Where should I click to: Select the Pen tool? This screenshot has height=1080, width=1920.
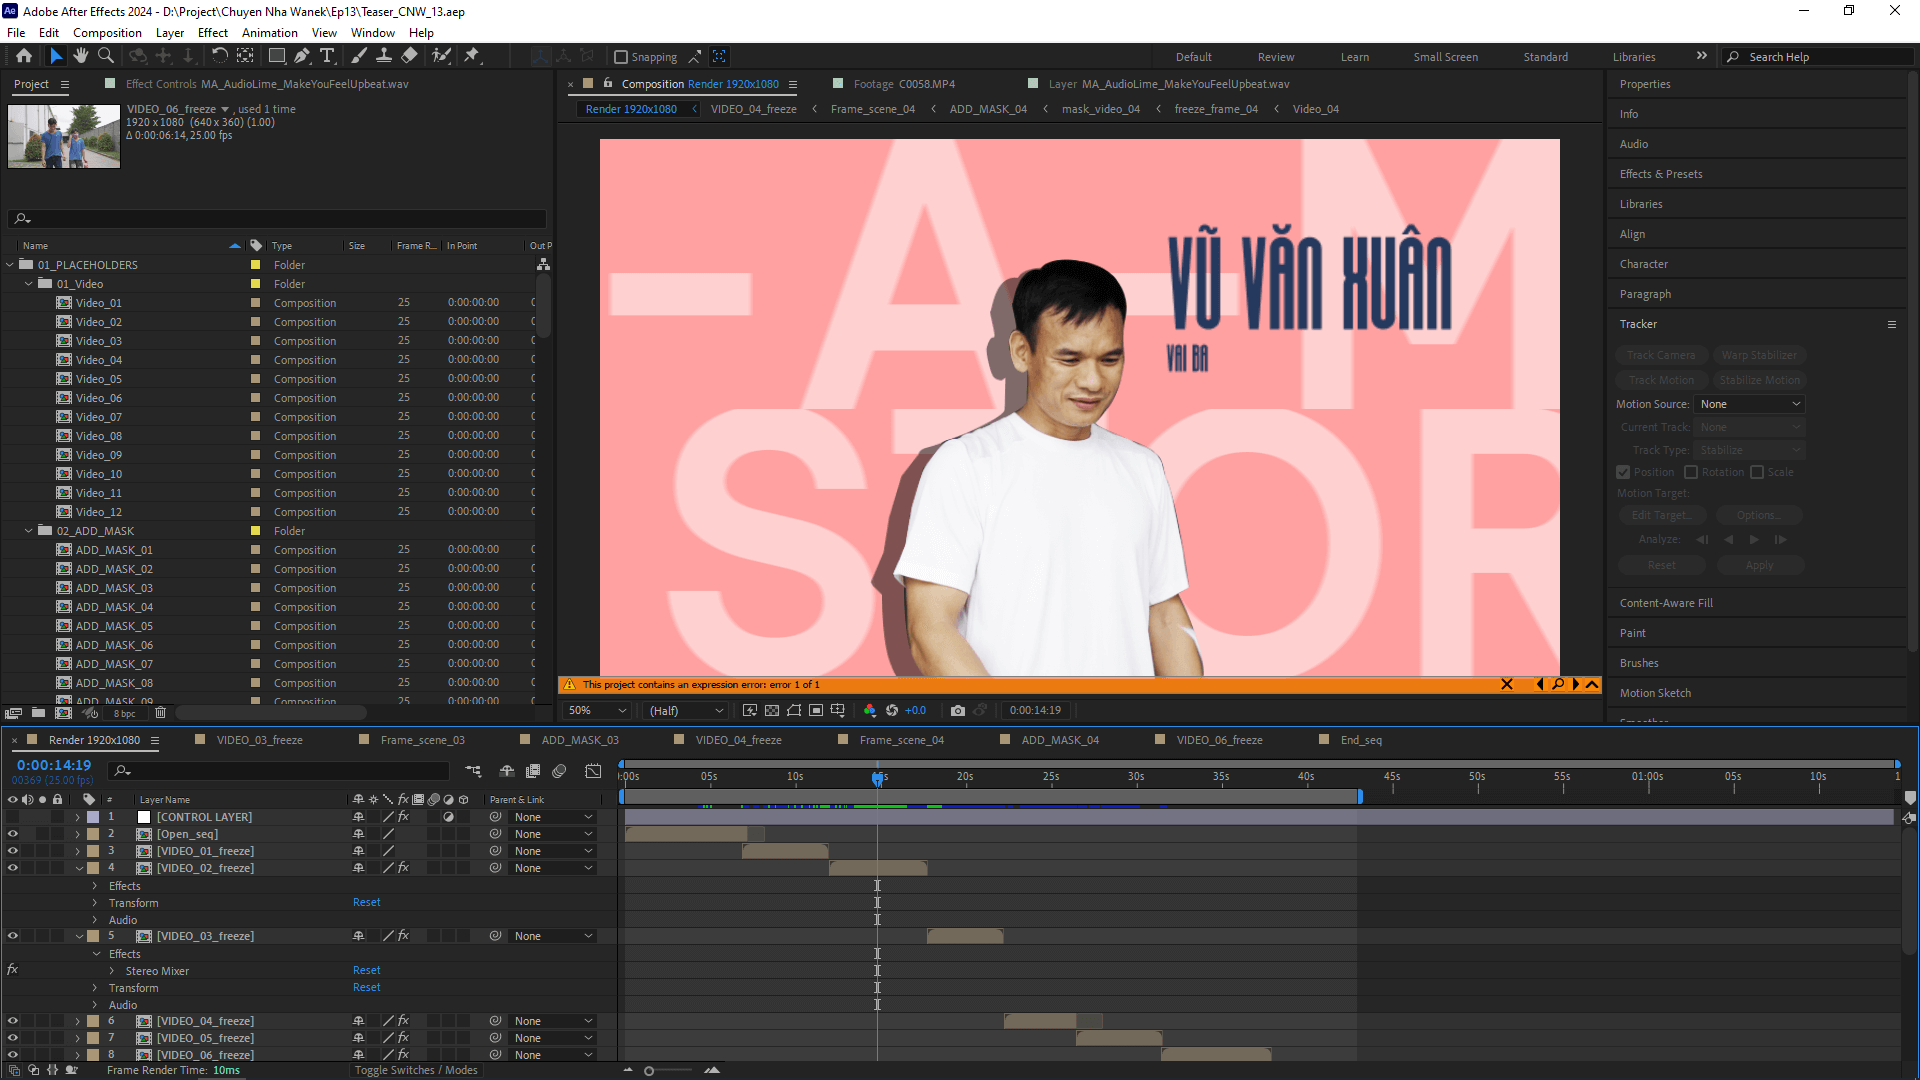(x=302, y=56)
